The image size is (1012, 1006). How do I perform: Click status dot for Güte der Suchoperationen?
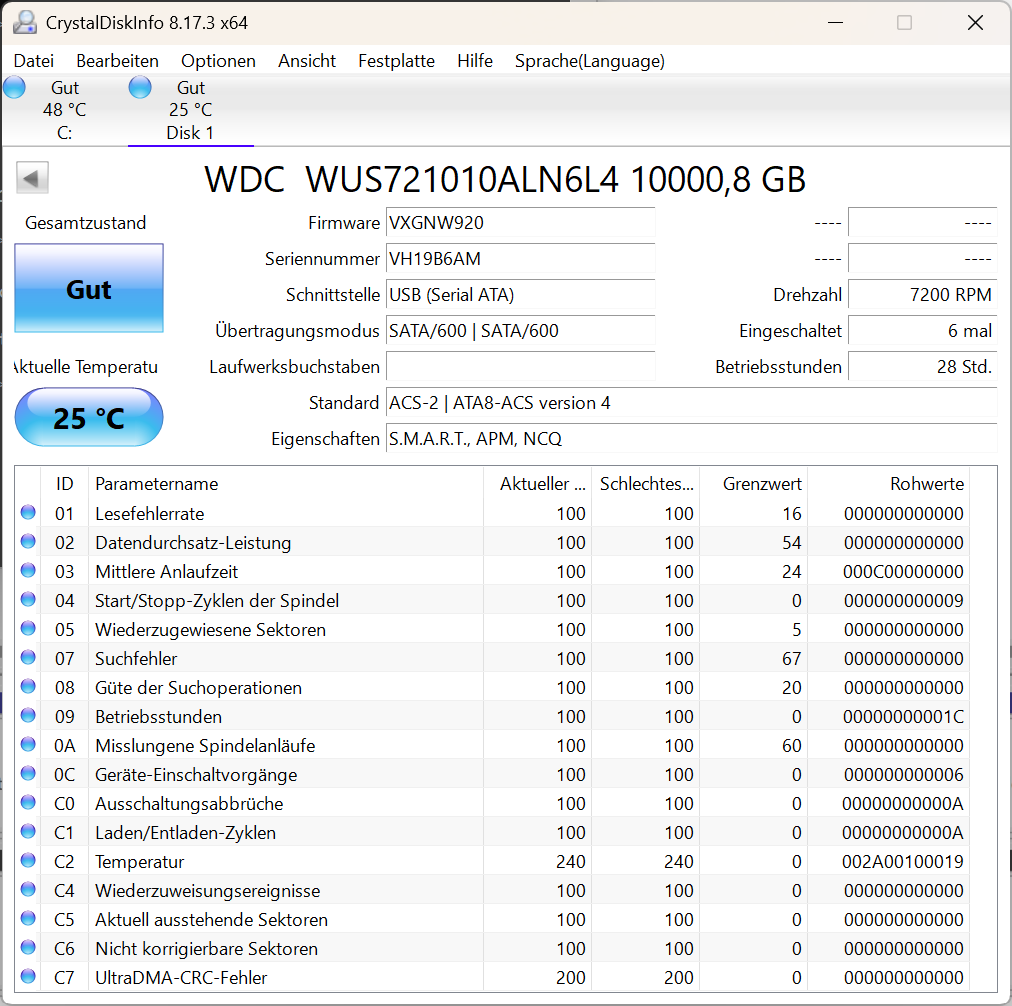(28, 687)
